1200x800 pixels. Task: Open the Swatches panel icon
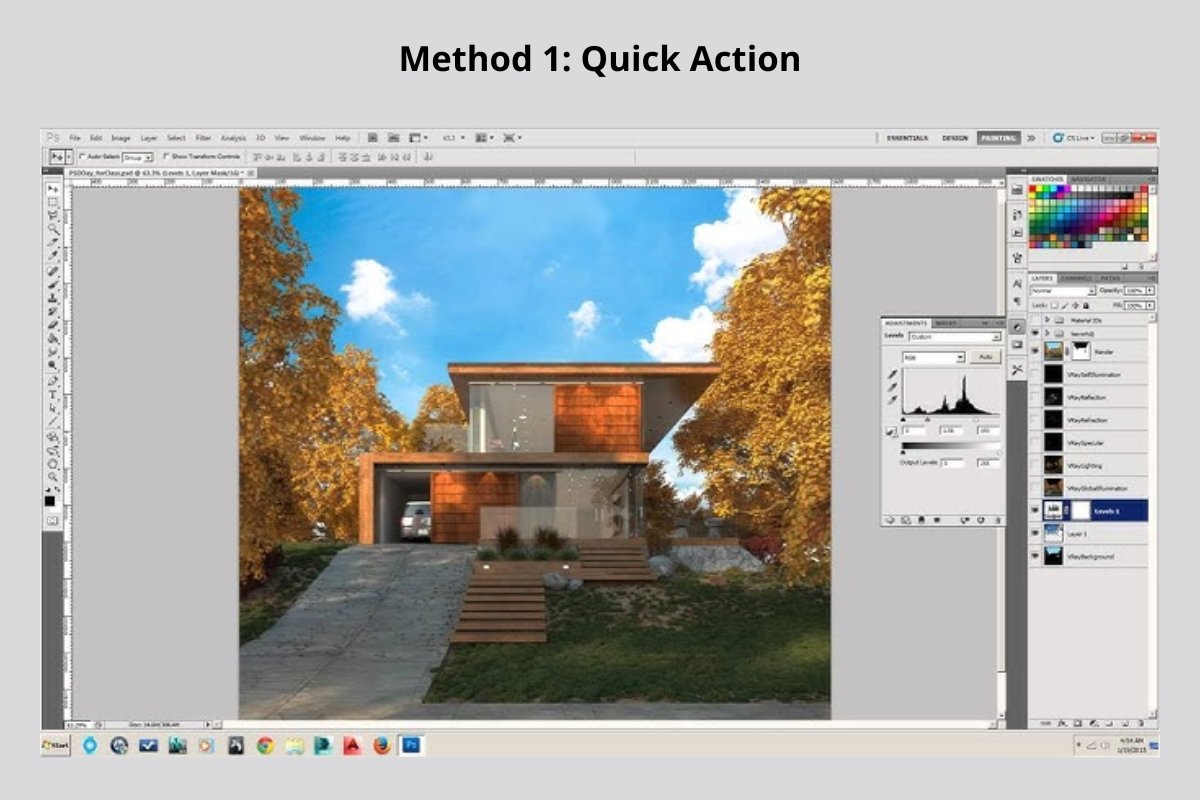click(x=1048, y=179)
